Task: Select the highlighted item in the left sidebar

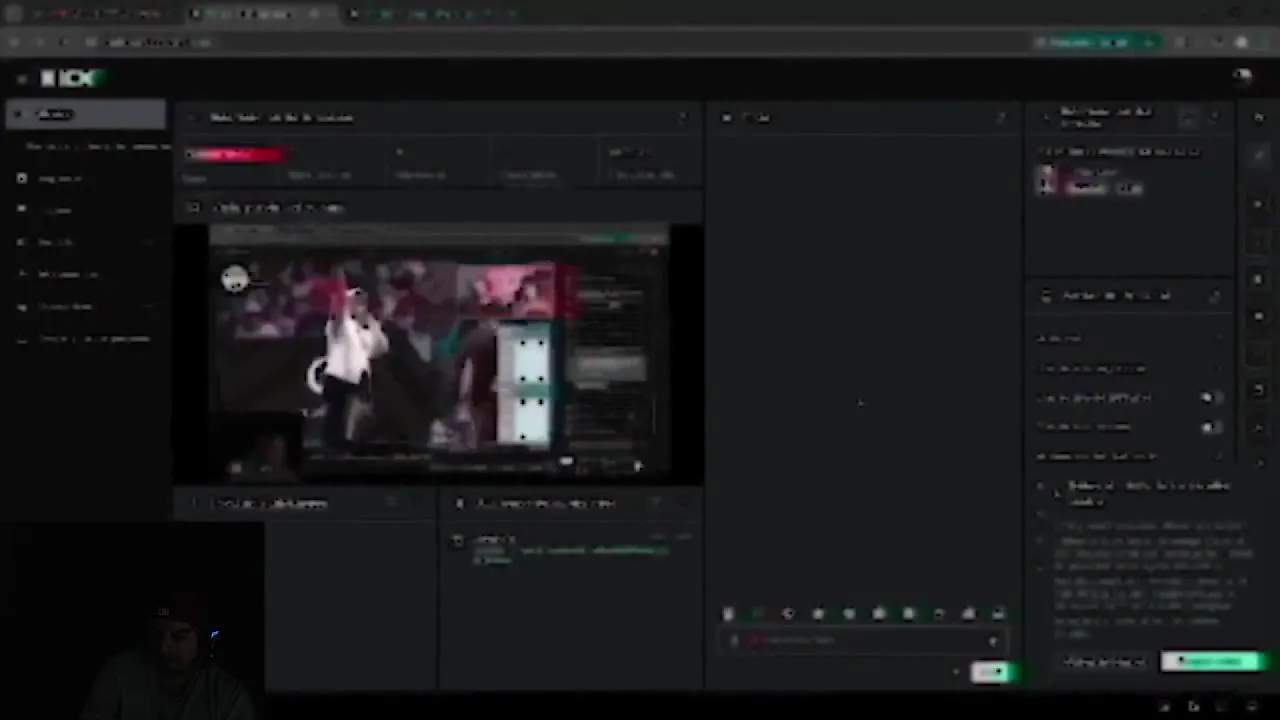Action: click(x=85, y=114)
